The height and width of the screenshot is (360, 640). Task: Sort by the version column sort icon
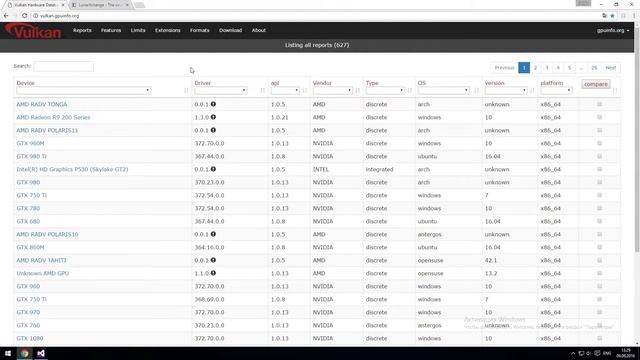(532, 90)
